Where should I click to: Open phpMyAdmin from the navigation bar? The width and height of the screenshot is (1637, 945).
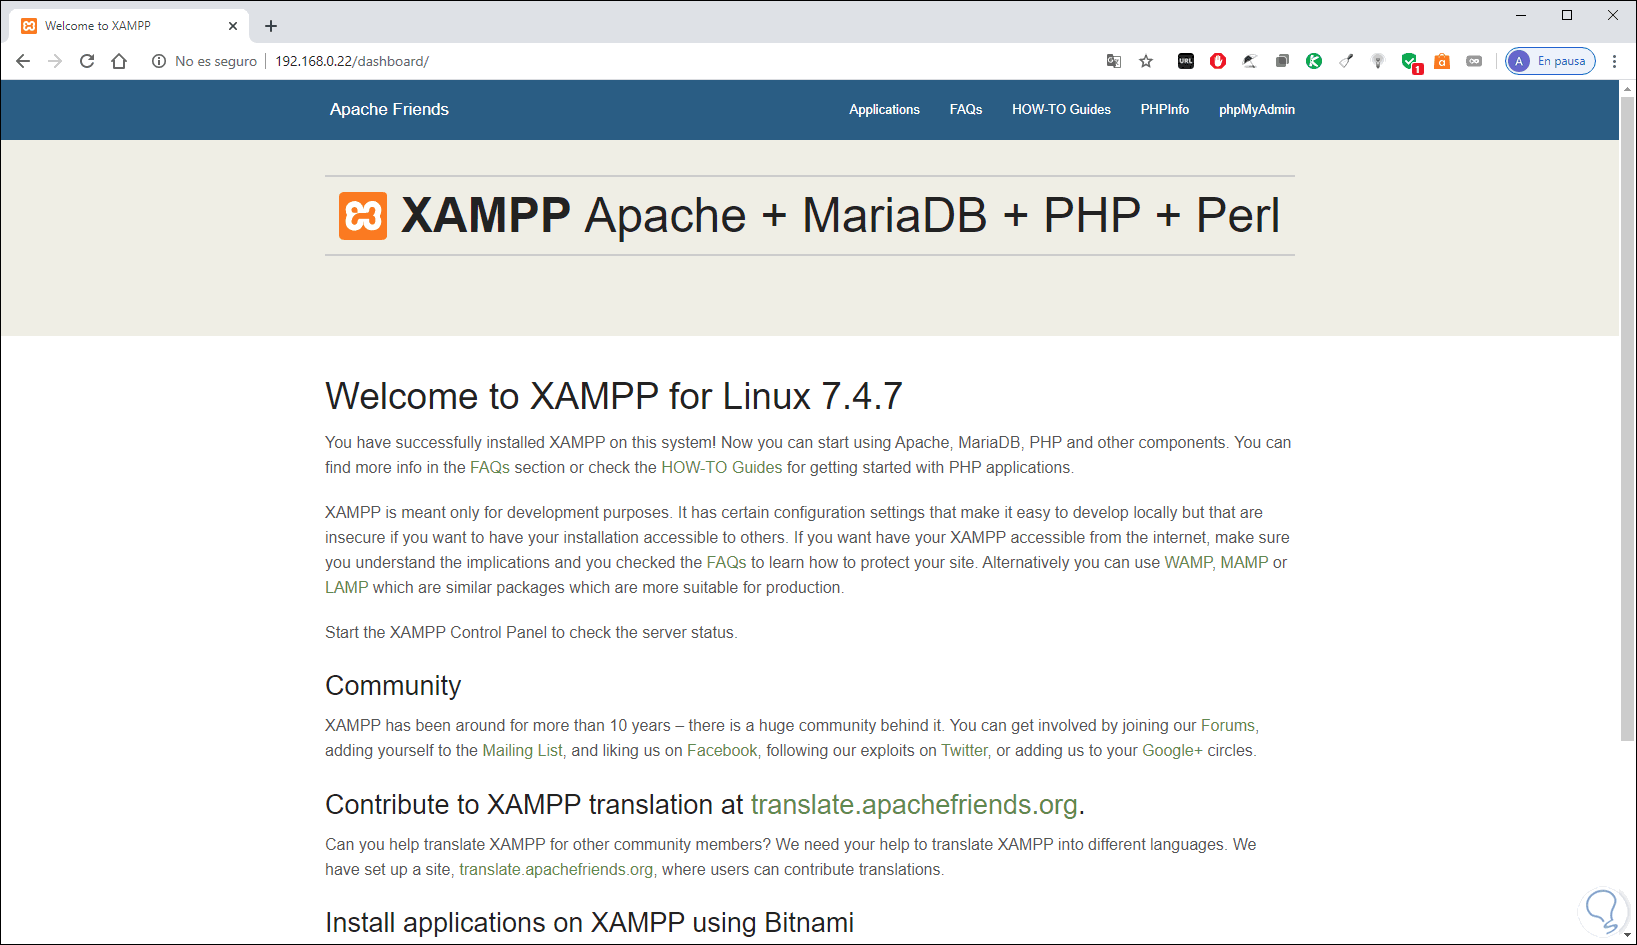(x=1257, y=109)
